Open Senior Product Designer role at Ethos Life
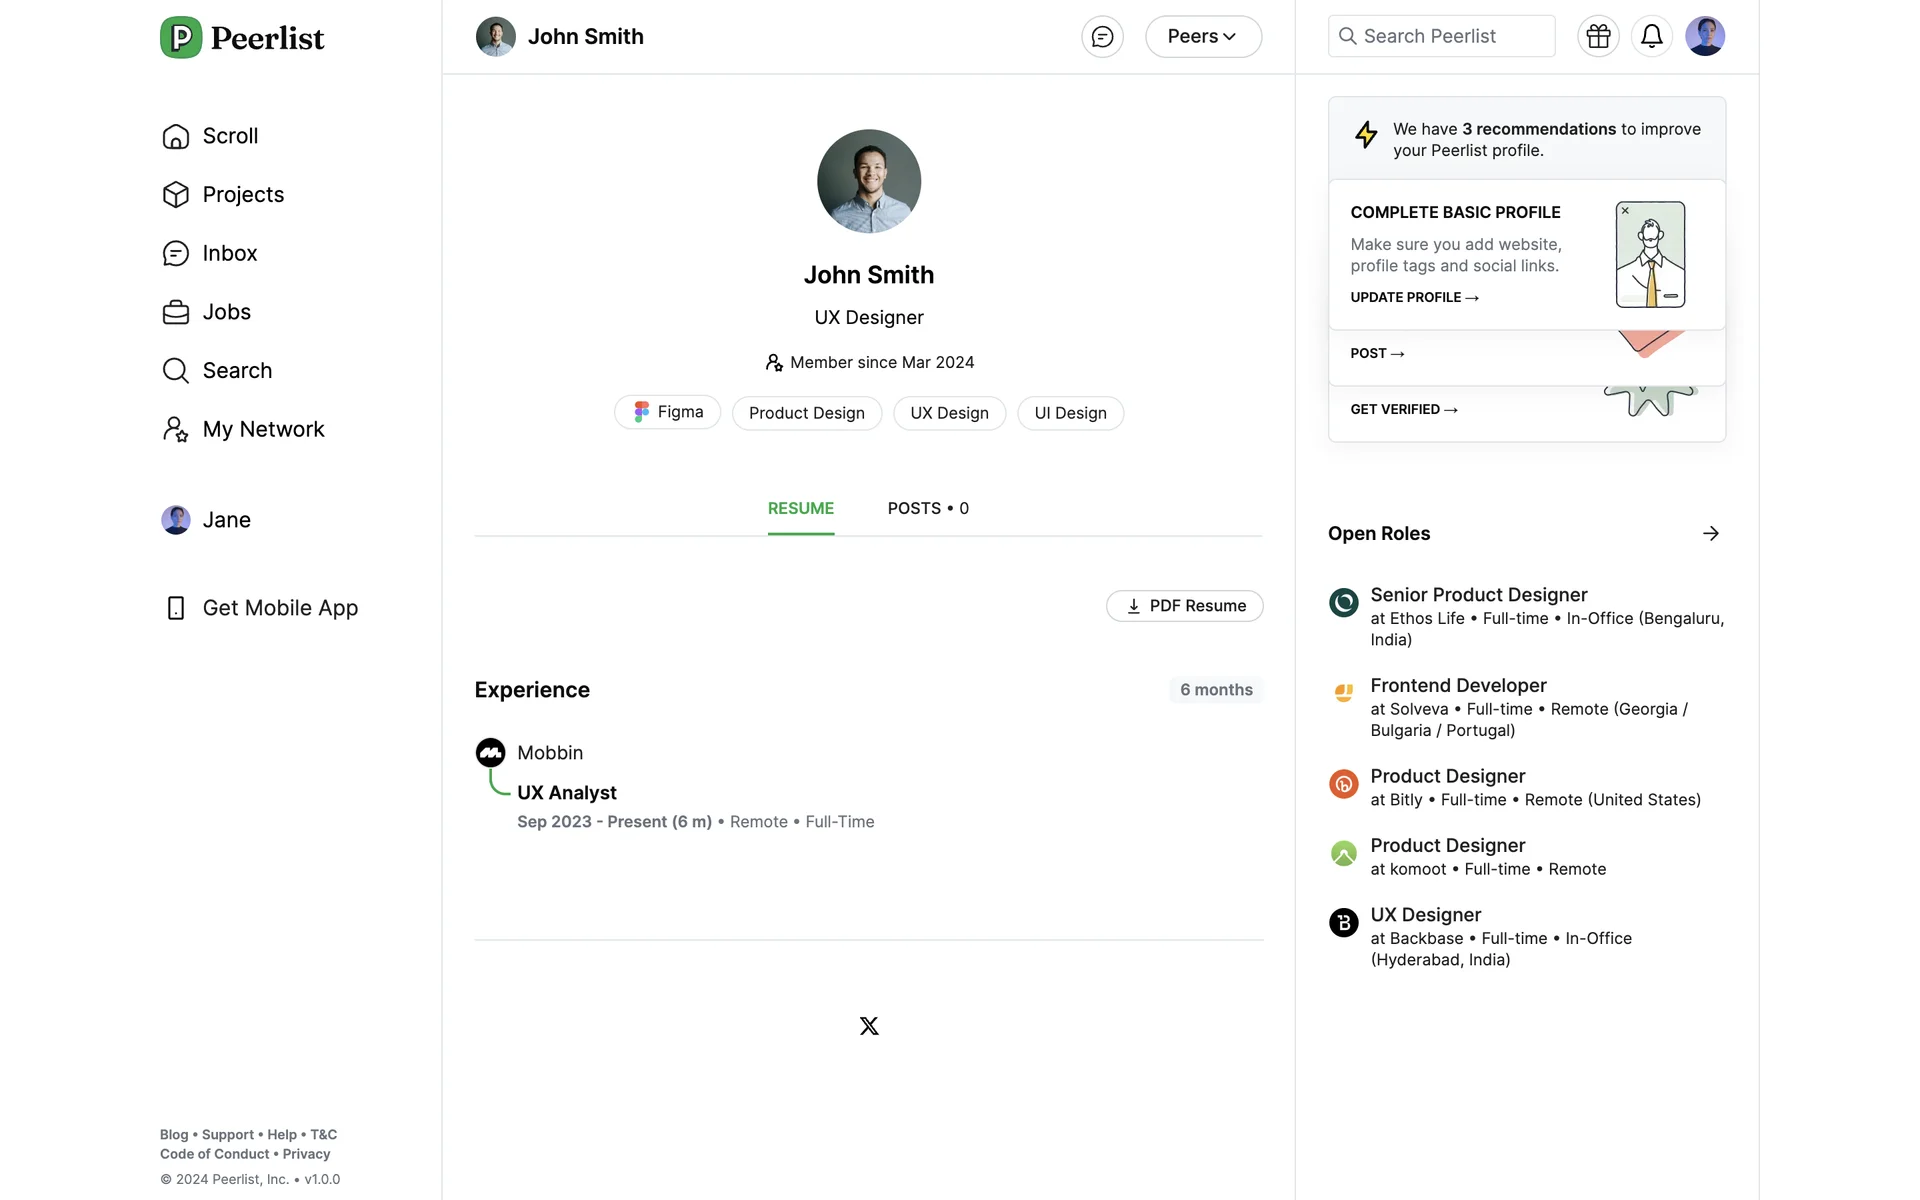 click(x=1478, y=596)
